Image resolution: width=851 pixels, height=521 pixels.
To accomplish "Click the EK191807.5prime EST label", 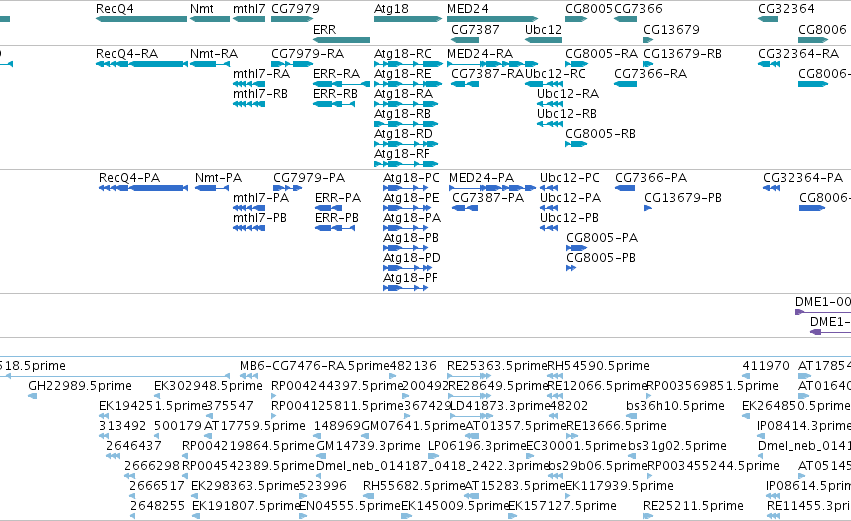I will tap(246, 506).
